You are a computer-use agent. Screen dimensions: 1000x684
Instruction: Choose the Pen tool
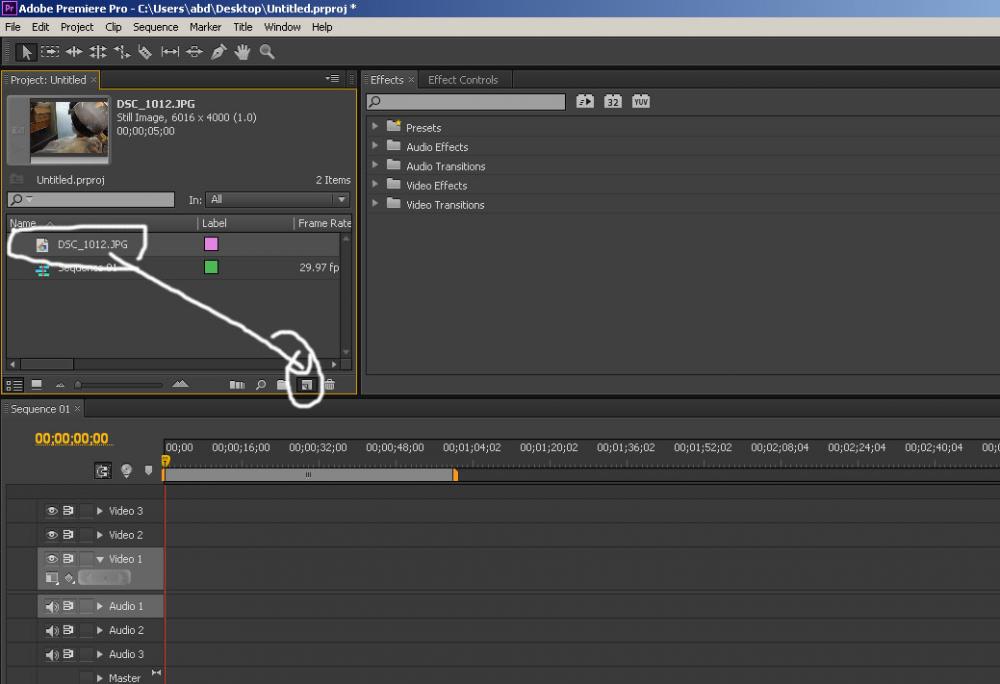click(218, 52)
